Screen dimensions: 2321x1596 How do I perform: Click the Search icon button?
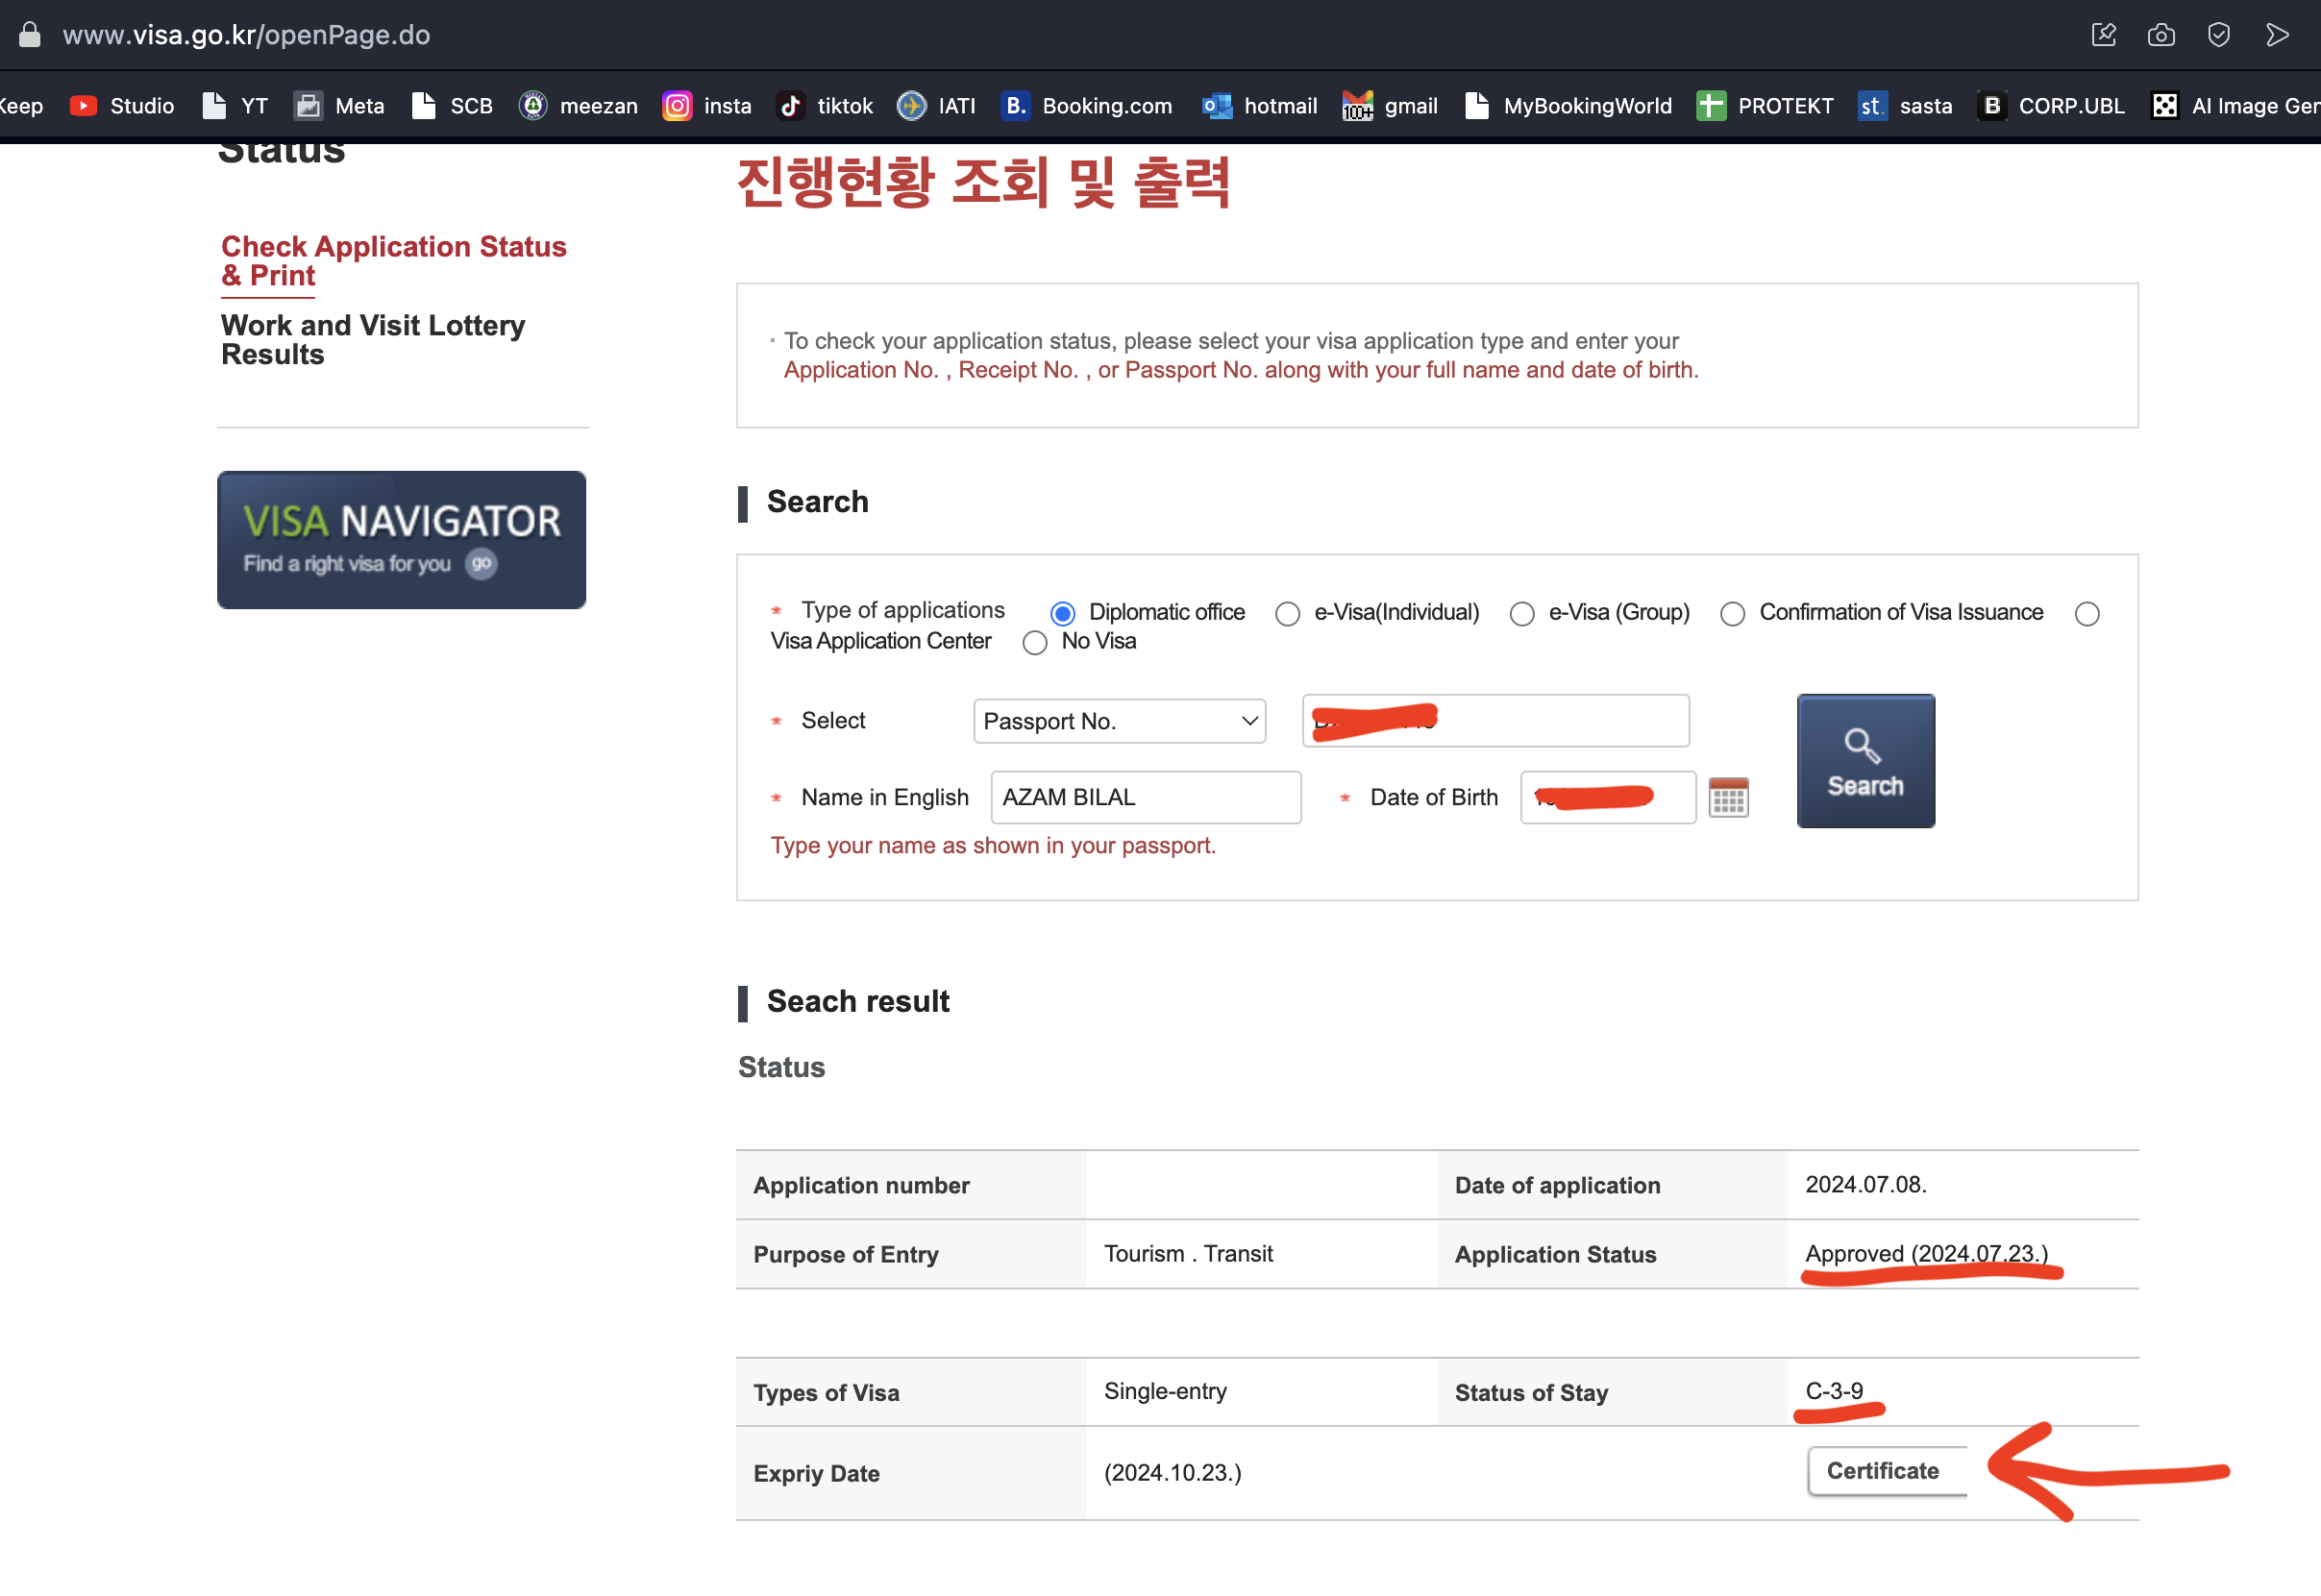[x=1864, y=762]
